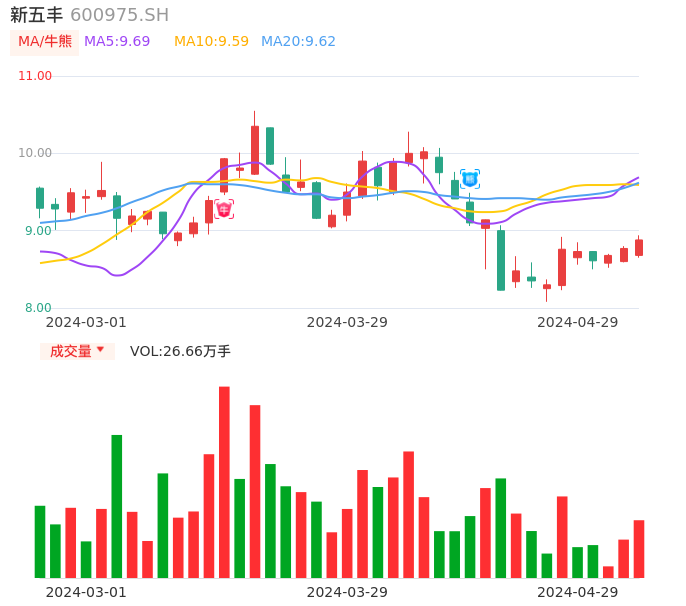The image size is (686, 606).
Task: Toggle the MA5:9.69 purple line legend
Action: pyautogui.click(x=117, y=41)
